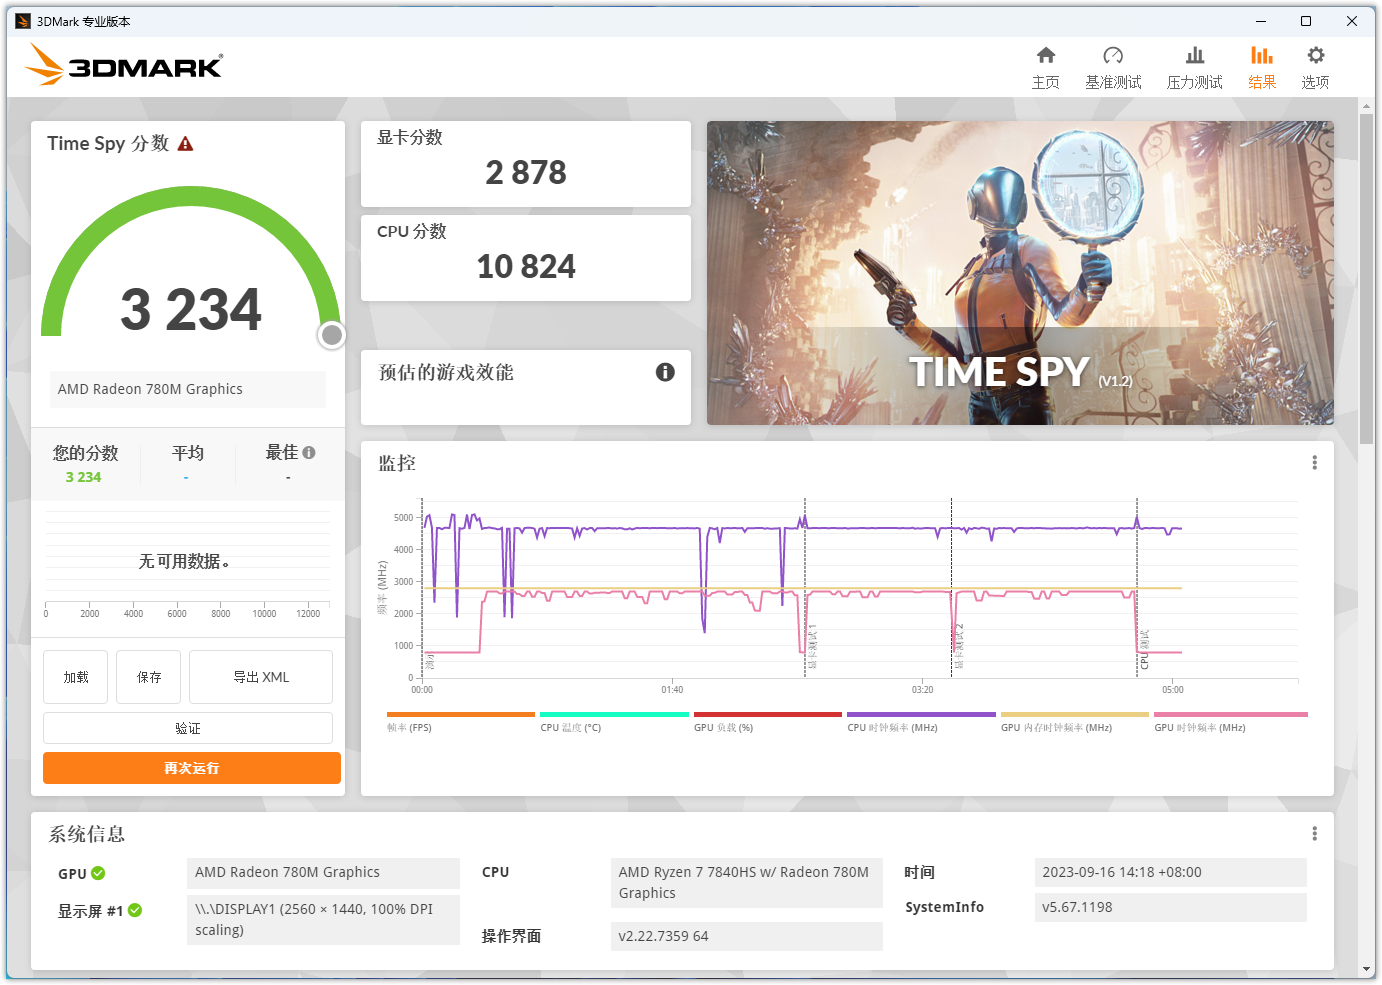This screenshot has height=985, width=1382.
Task: Click the Load (加载) button
Action: tap(76, 677)
